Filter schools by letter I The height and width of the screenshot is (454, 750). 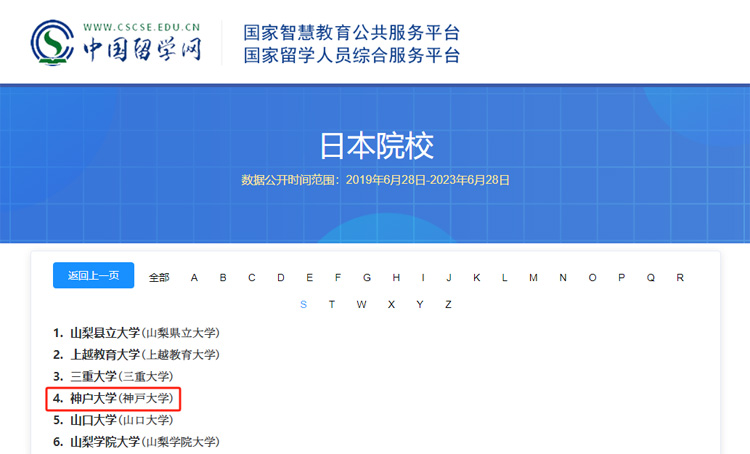click(423, 277)
